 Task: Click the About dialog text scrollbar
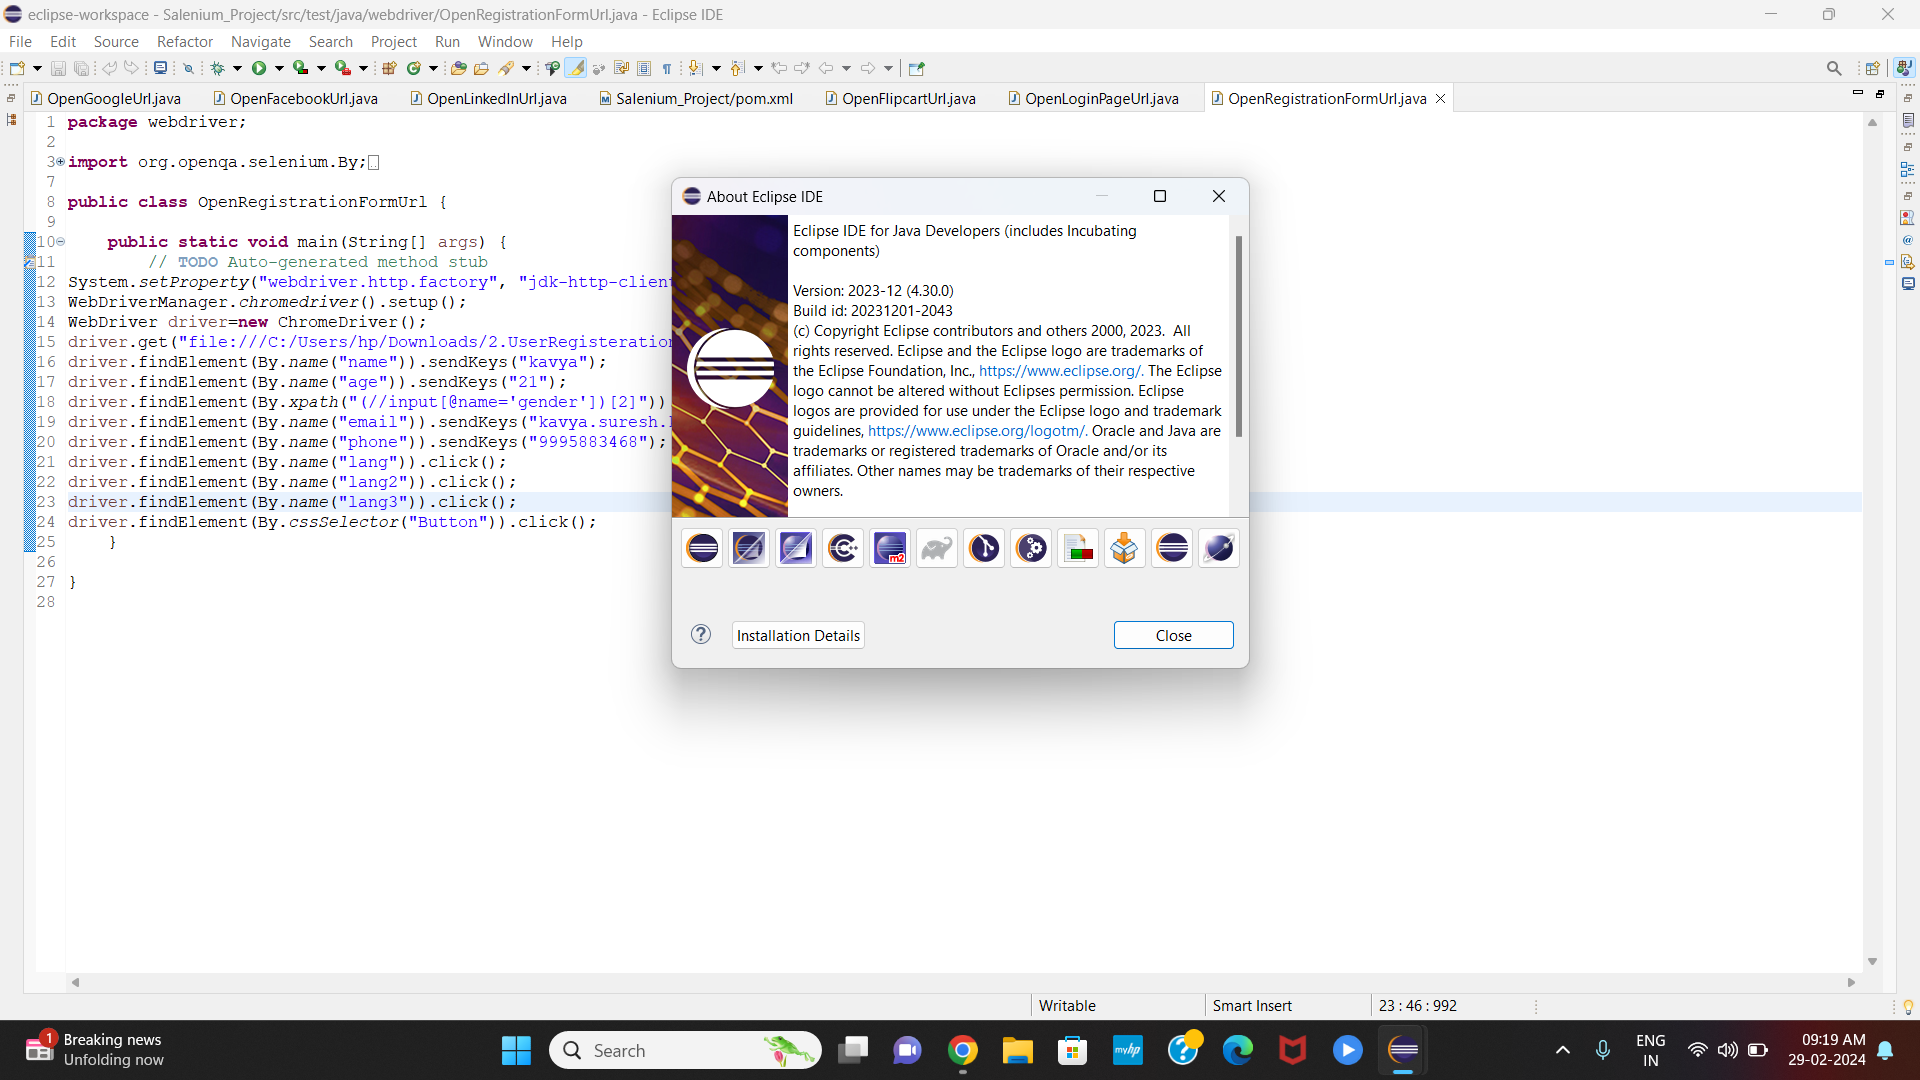coord(1238,336)
